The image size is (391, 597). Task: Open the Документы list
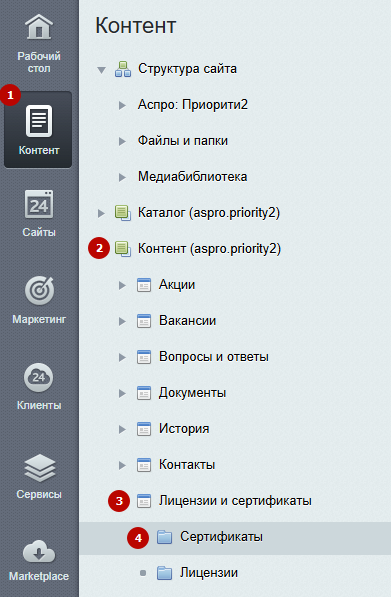(192, 393)
